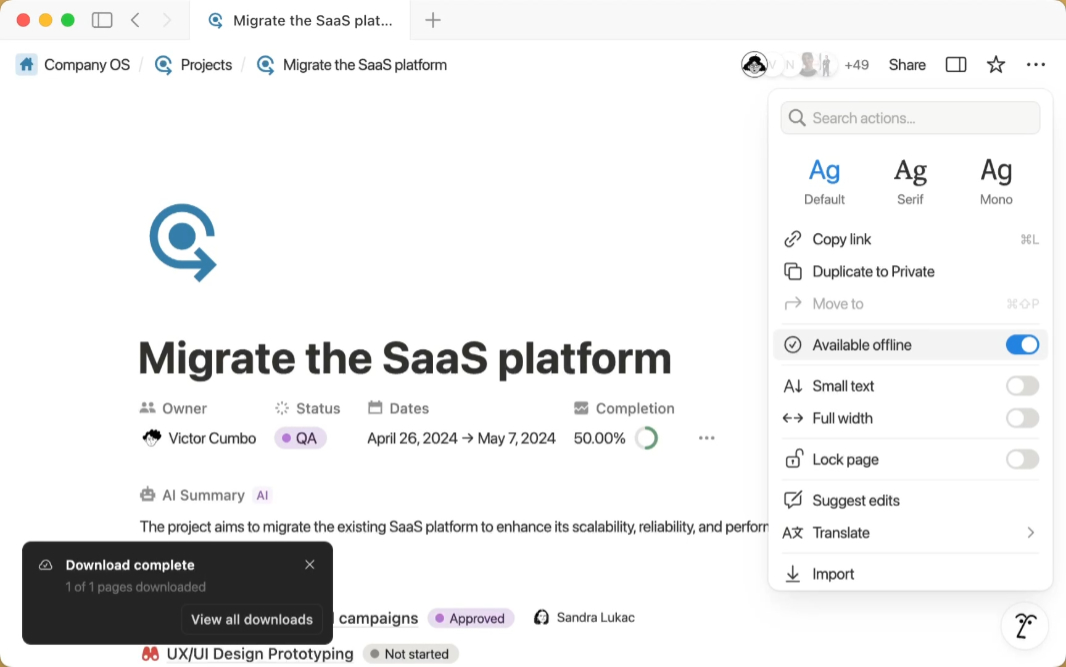Switch the font to Serif
Viewport: 1066px width, 667px height.
tap(910, 178)
